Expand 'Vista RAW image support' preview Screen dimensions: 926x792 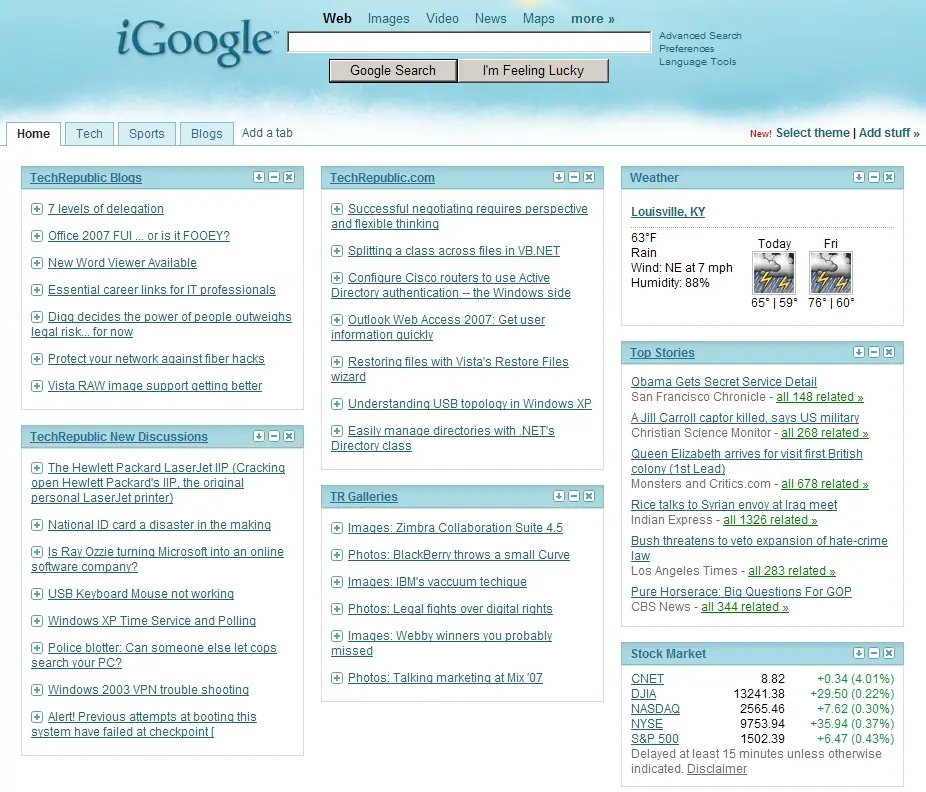pos(37,386)
